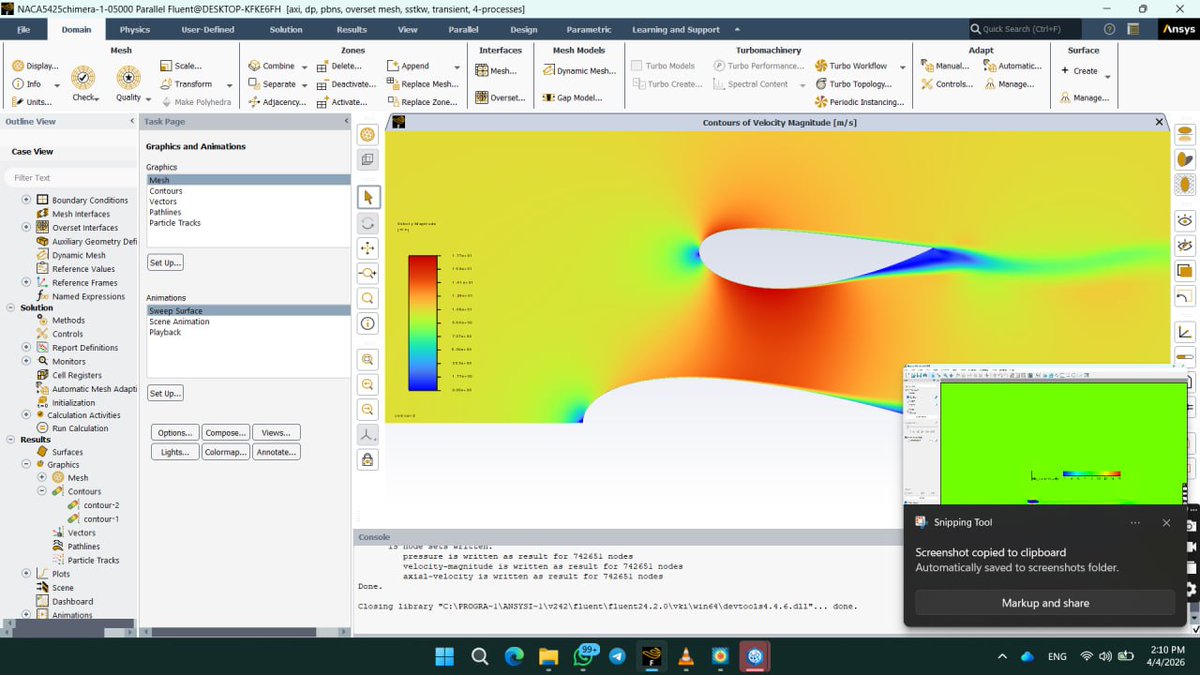The image size is (1200, 675).
Task: Click the Compose... button
Action: [225, 433]
